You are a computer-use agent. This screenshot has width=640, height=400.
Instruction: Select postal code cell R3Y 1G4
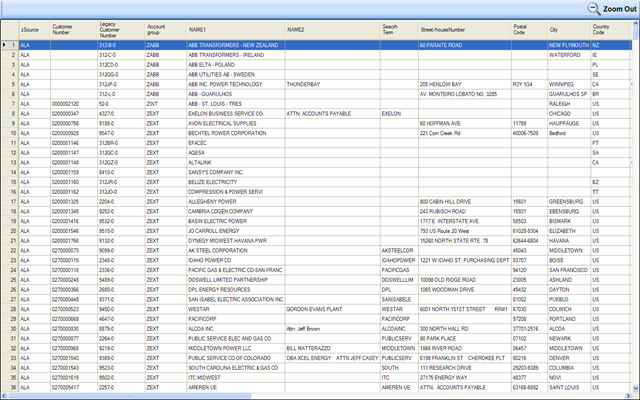(x=529, y=84)
